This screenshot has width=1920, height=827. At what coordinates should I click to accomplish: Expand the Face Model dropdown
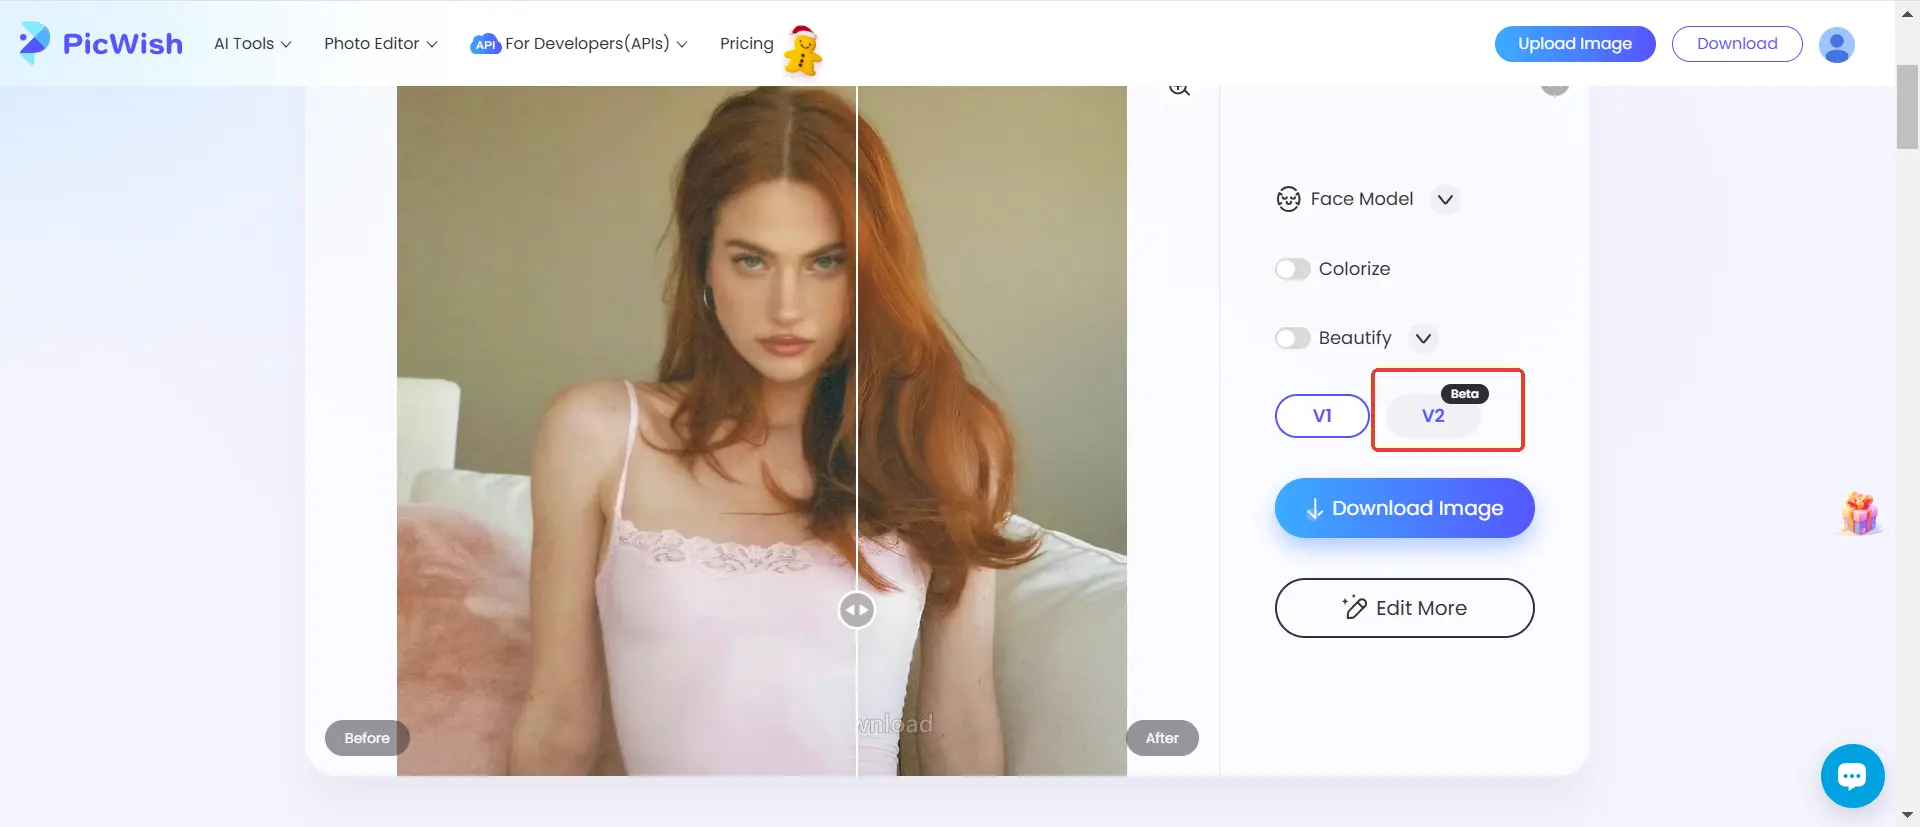click(x=1445, y=199)
